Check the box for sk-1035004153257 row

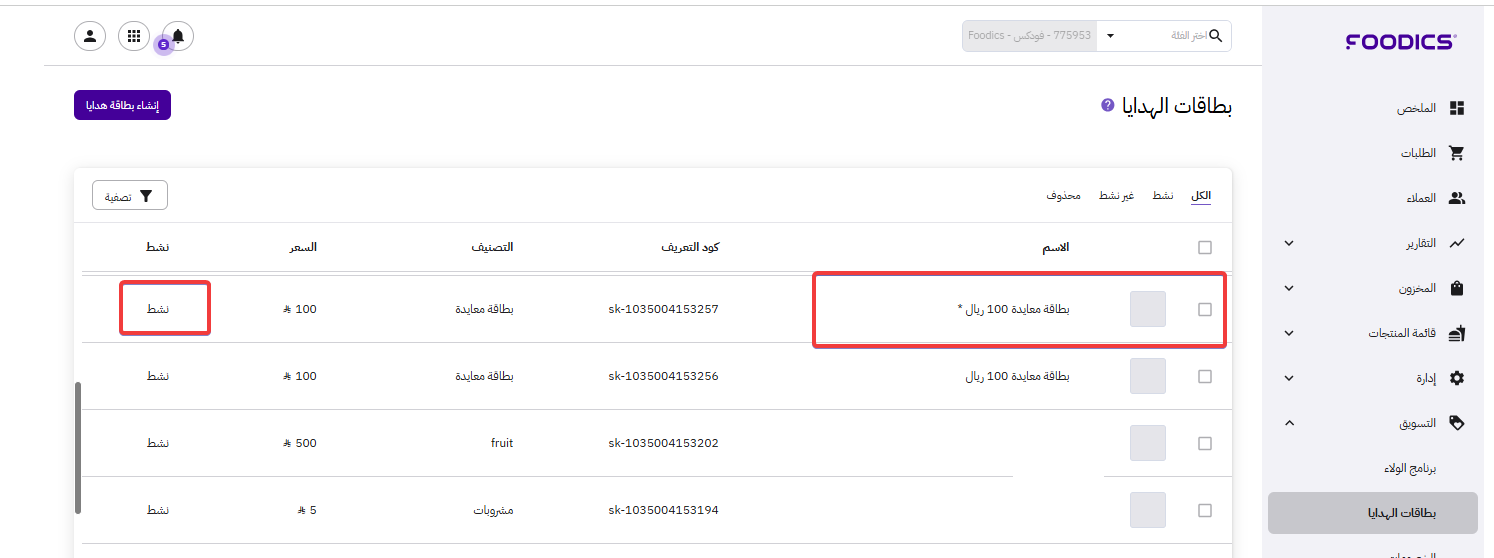1204,310
